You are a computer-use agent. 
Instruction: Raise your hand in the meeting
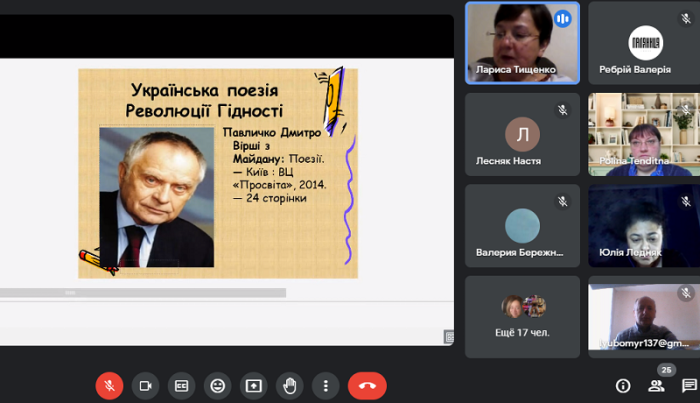[x=289, y=385]
